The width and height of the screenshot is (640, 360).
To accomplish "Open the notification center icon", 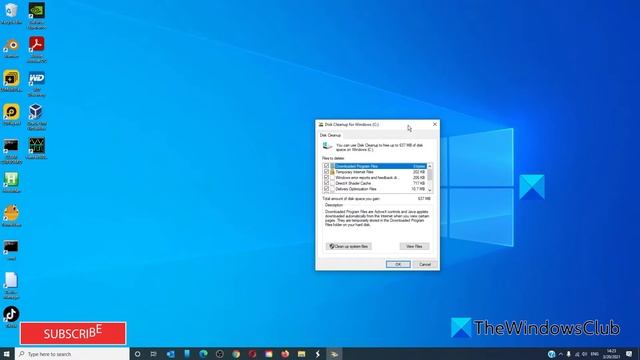I will [x=629, y=354].
